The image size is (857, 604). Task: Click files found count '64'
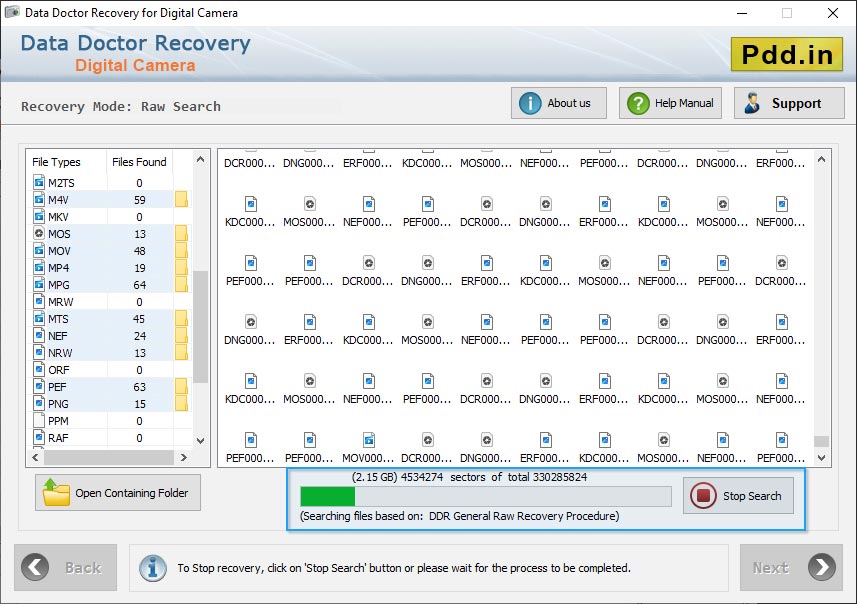pos(140,285)
